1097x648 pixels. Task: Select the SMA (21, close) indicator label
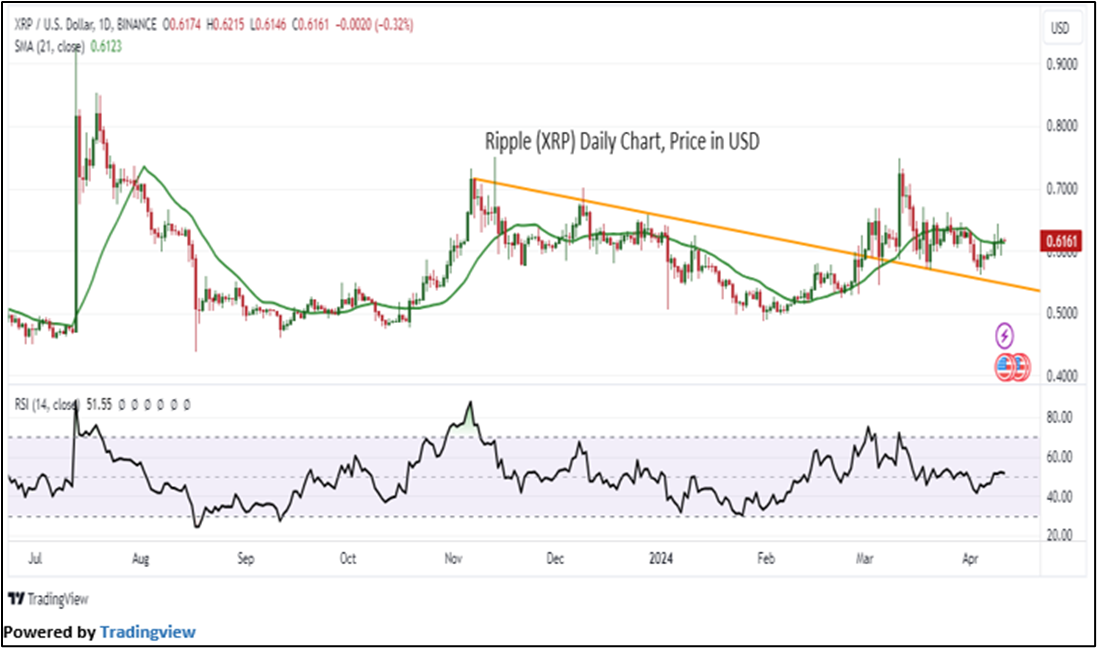pyautogui.click(x=50, y=47)
